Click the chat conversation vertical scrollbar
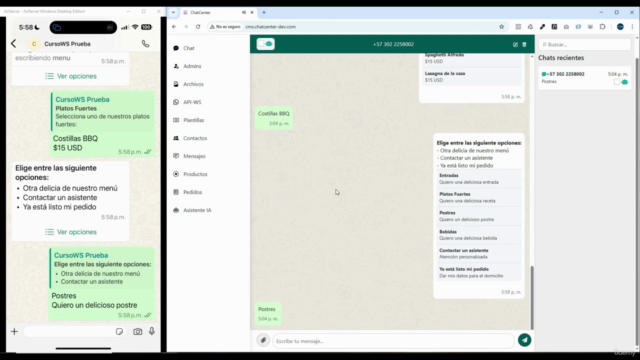The height and width of the screenshot is (360, 640). 532,297
